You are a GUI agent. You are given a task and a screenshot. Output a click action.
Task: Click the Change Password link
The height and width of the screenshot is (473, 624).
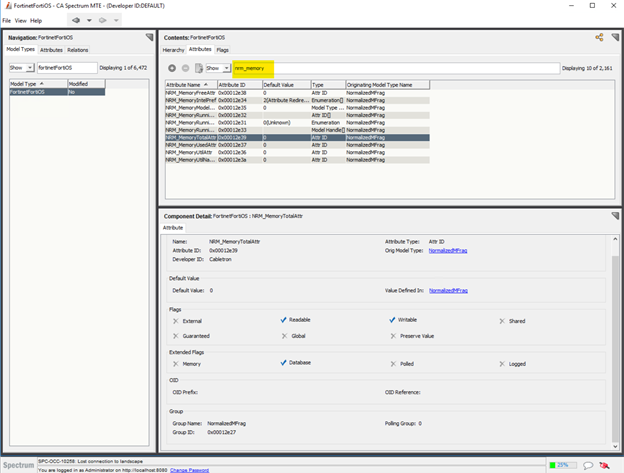click(189, 469)
